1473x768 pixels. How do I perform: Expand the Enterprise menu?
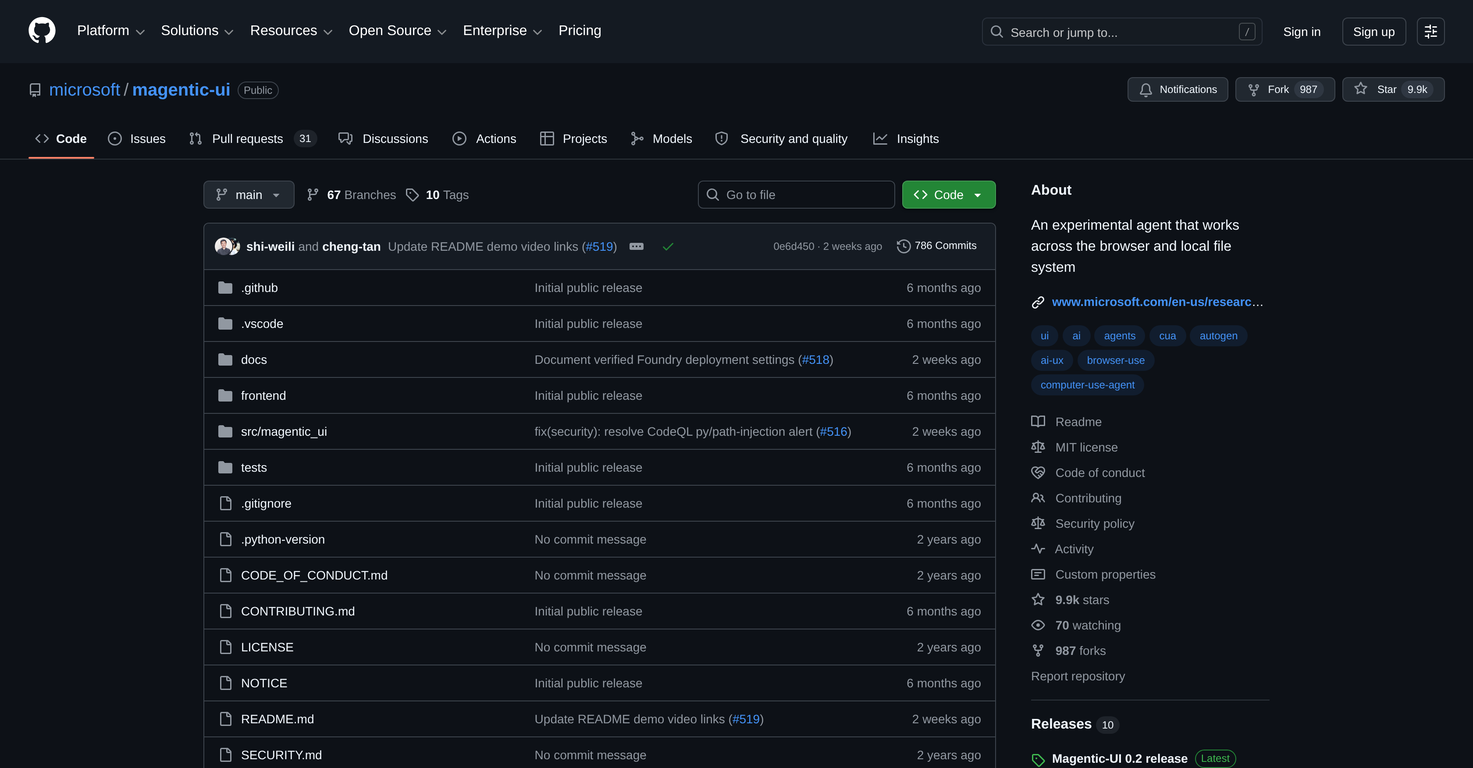click(503, 31)
